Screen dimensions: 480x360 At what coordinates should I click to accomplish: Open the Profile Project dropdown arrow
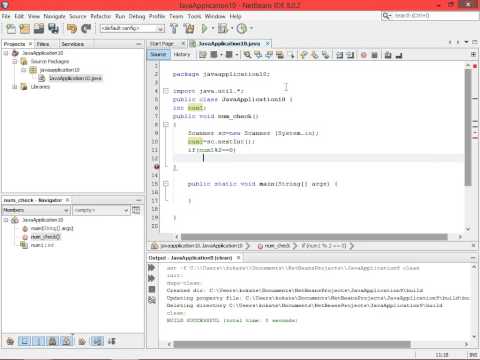click(251, 29)
